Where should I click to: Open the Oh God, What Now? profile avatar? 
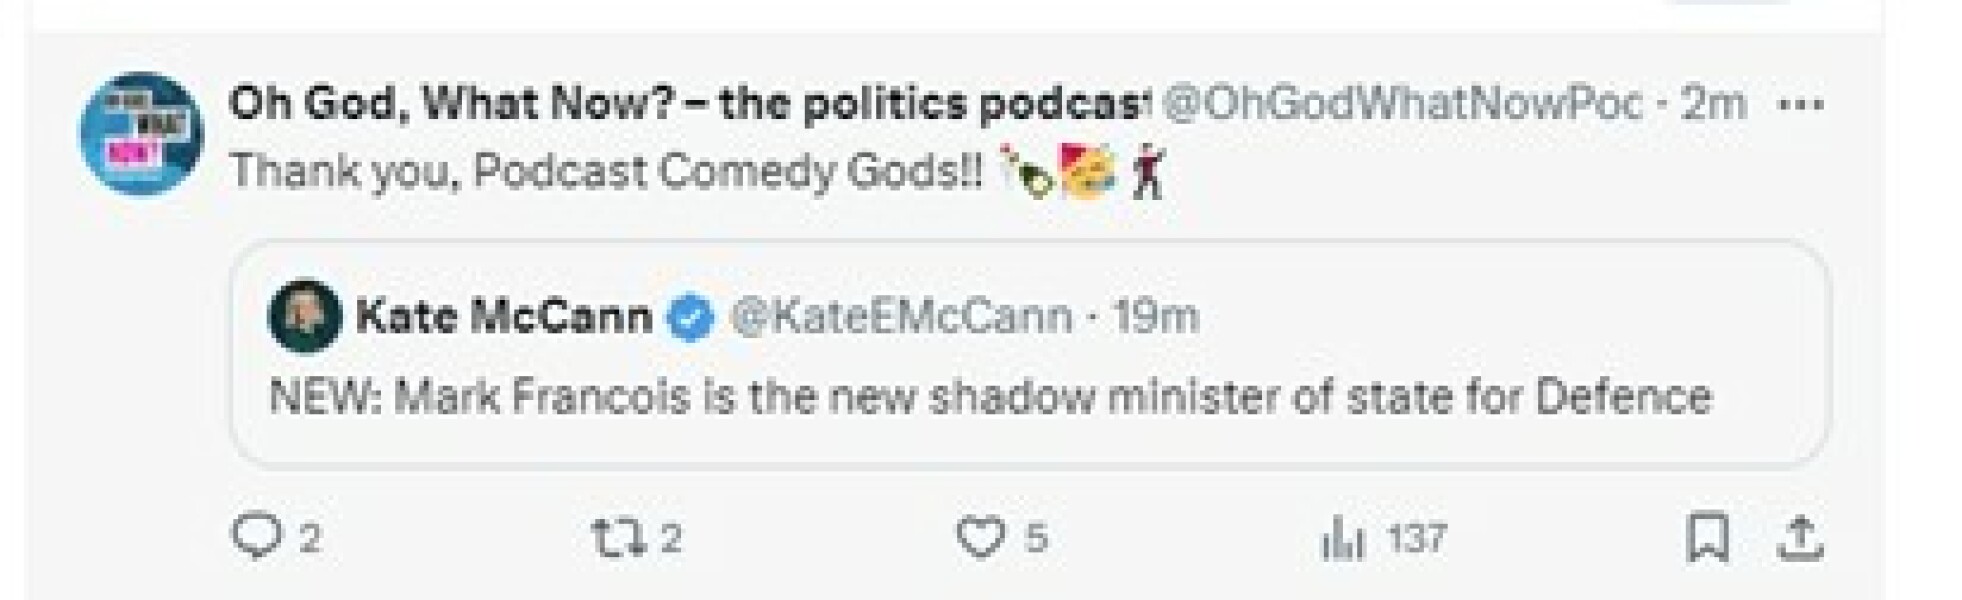(x=141, y=133)
